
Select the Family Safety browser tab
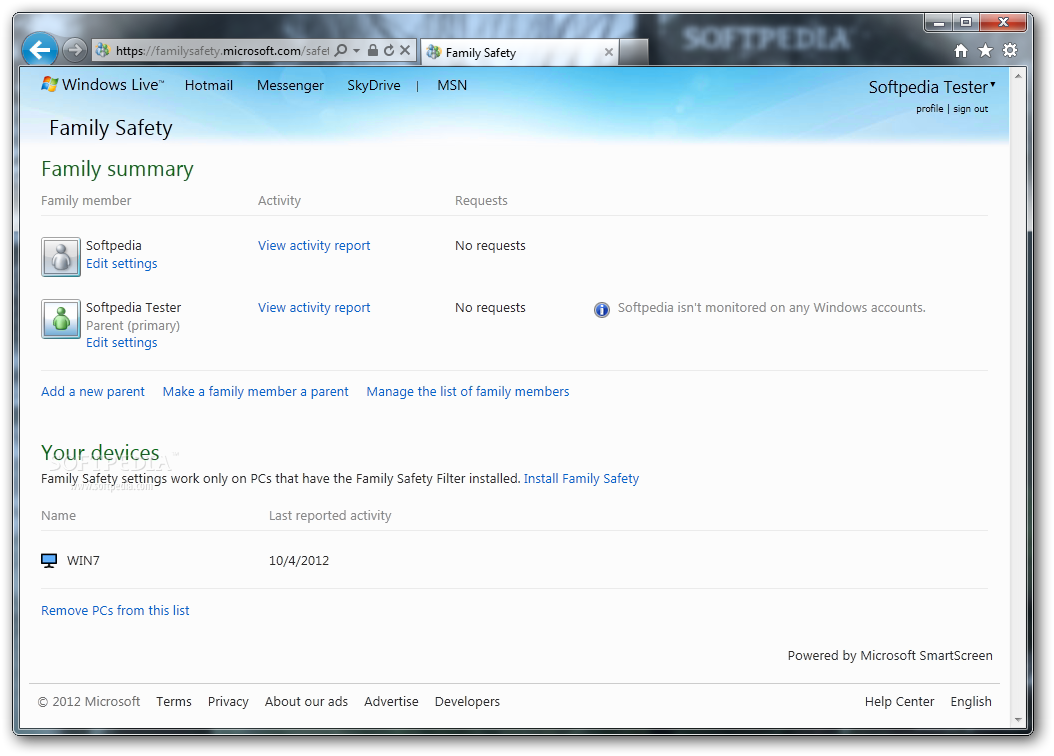(x=520, y=52)
